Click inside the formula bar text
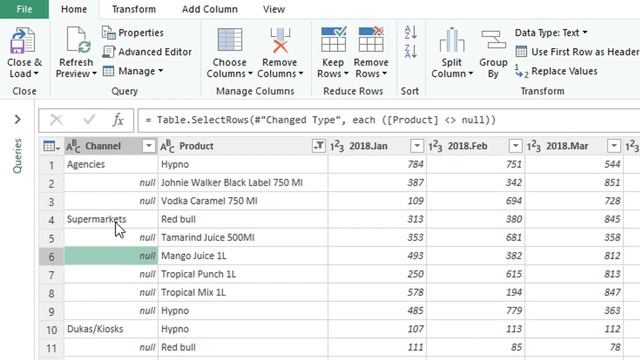Screen dimensions: 640x360 tap(320, 120)
